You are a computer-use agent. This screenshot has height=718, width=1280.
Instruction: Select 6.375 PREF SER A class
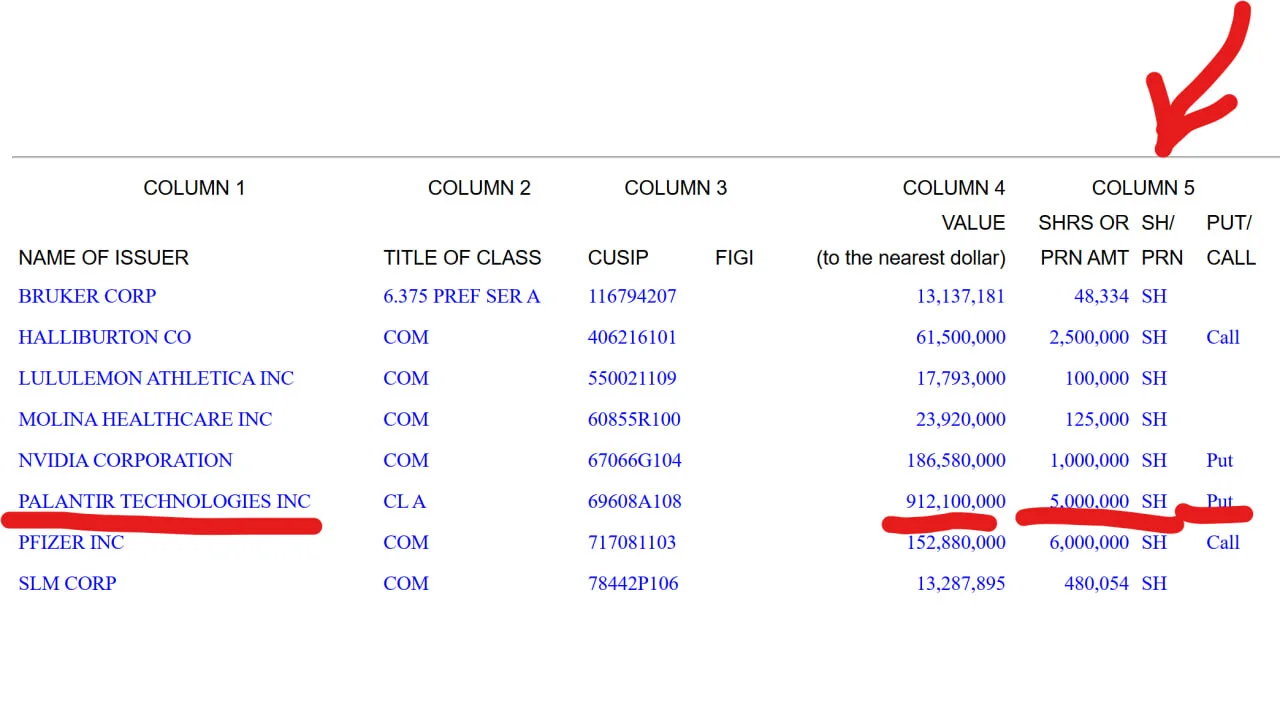pos(461,296)
